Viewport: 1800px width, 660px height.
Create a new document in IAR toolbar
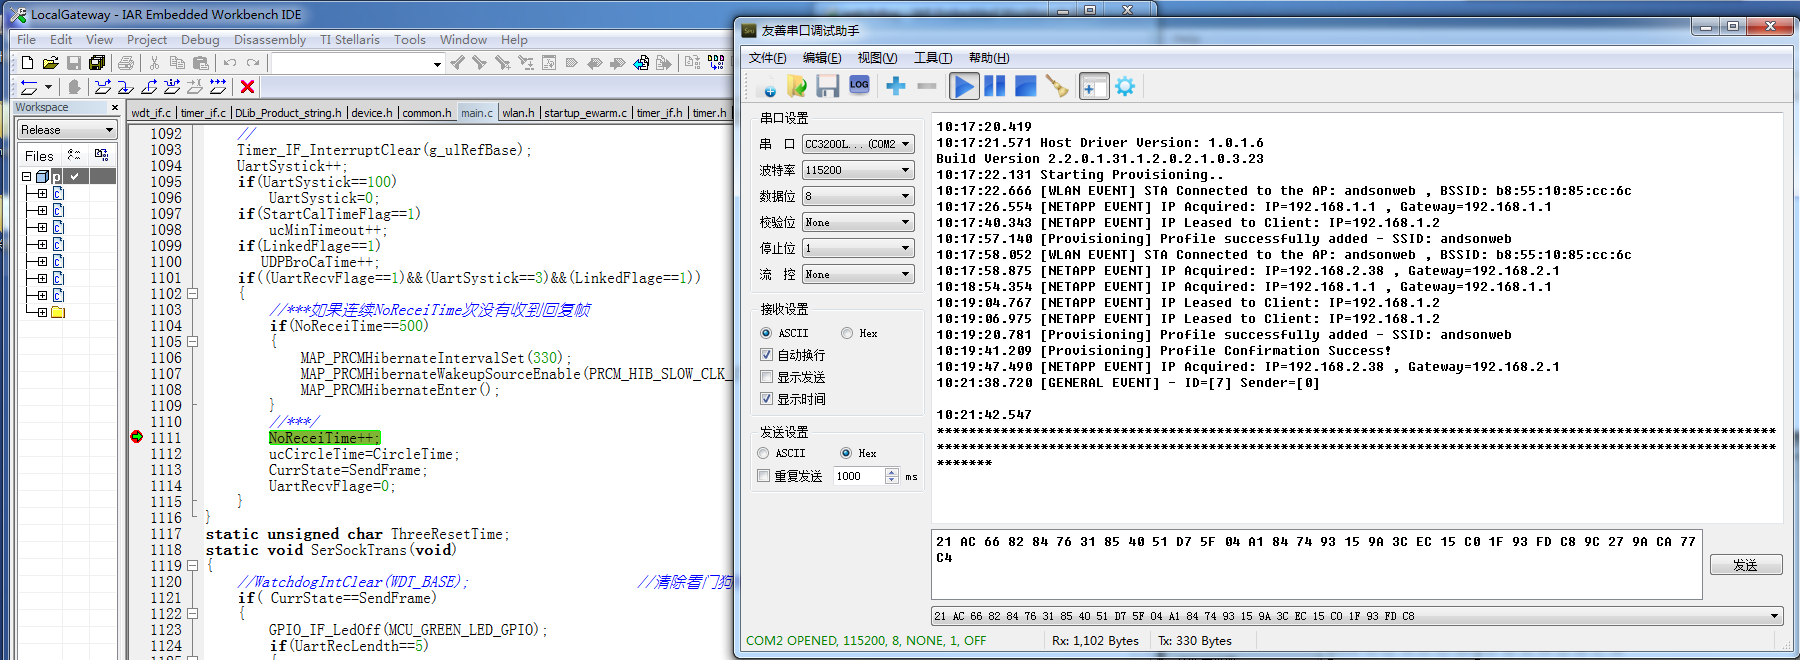(27, 63)
